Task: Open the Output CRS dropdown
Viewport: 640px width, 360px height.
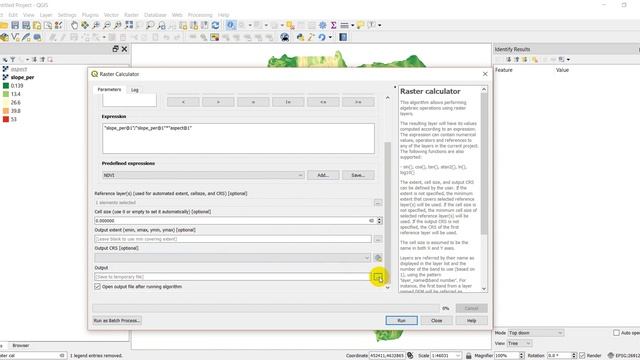Action: tap(233, 258)
